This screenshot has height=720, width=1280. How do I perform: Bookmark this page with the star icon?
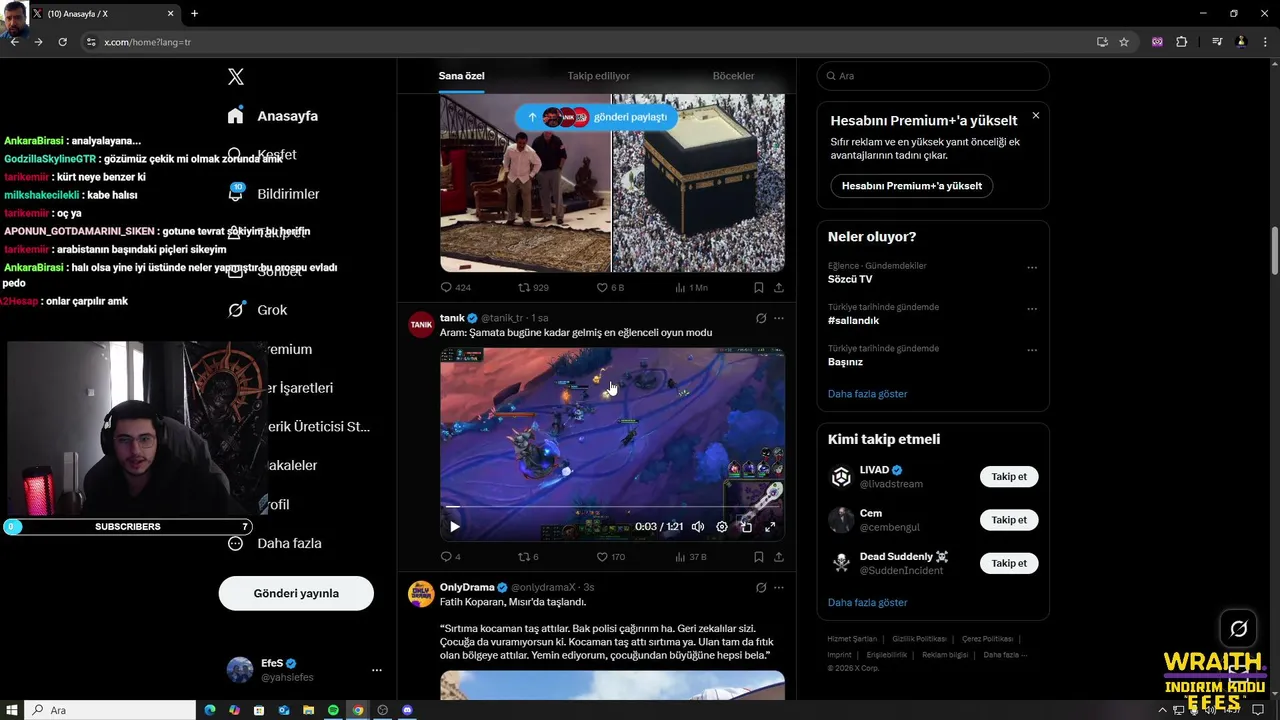point(1124,42)
